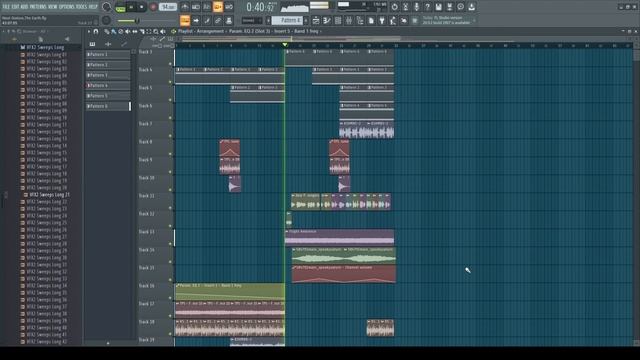Show audio clips tab in picker panel
The image size is (640, 360).
108,44
